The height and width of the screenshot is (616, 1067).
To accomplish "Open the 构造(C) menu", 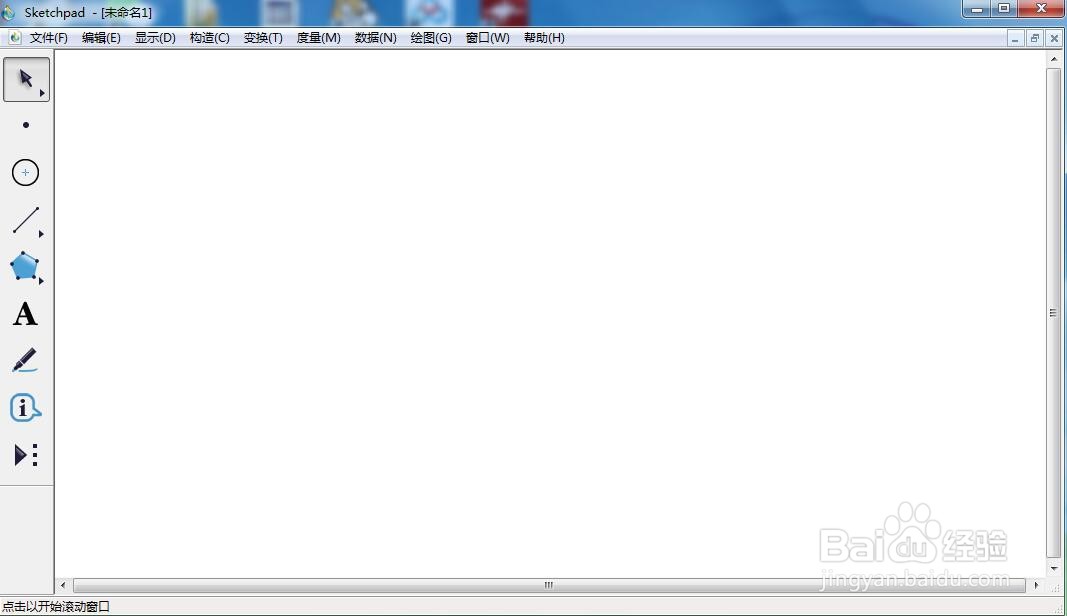I will point(210,38).
